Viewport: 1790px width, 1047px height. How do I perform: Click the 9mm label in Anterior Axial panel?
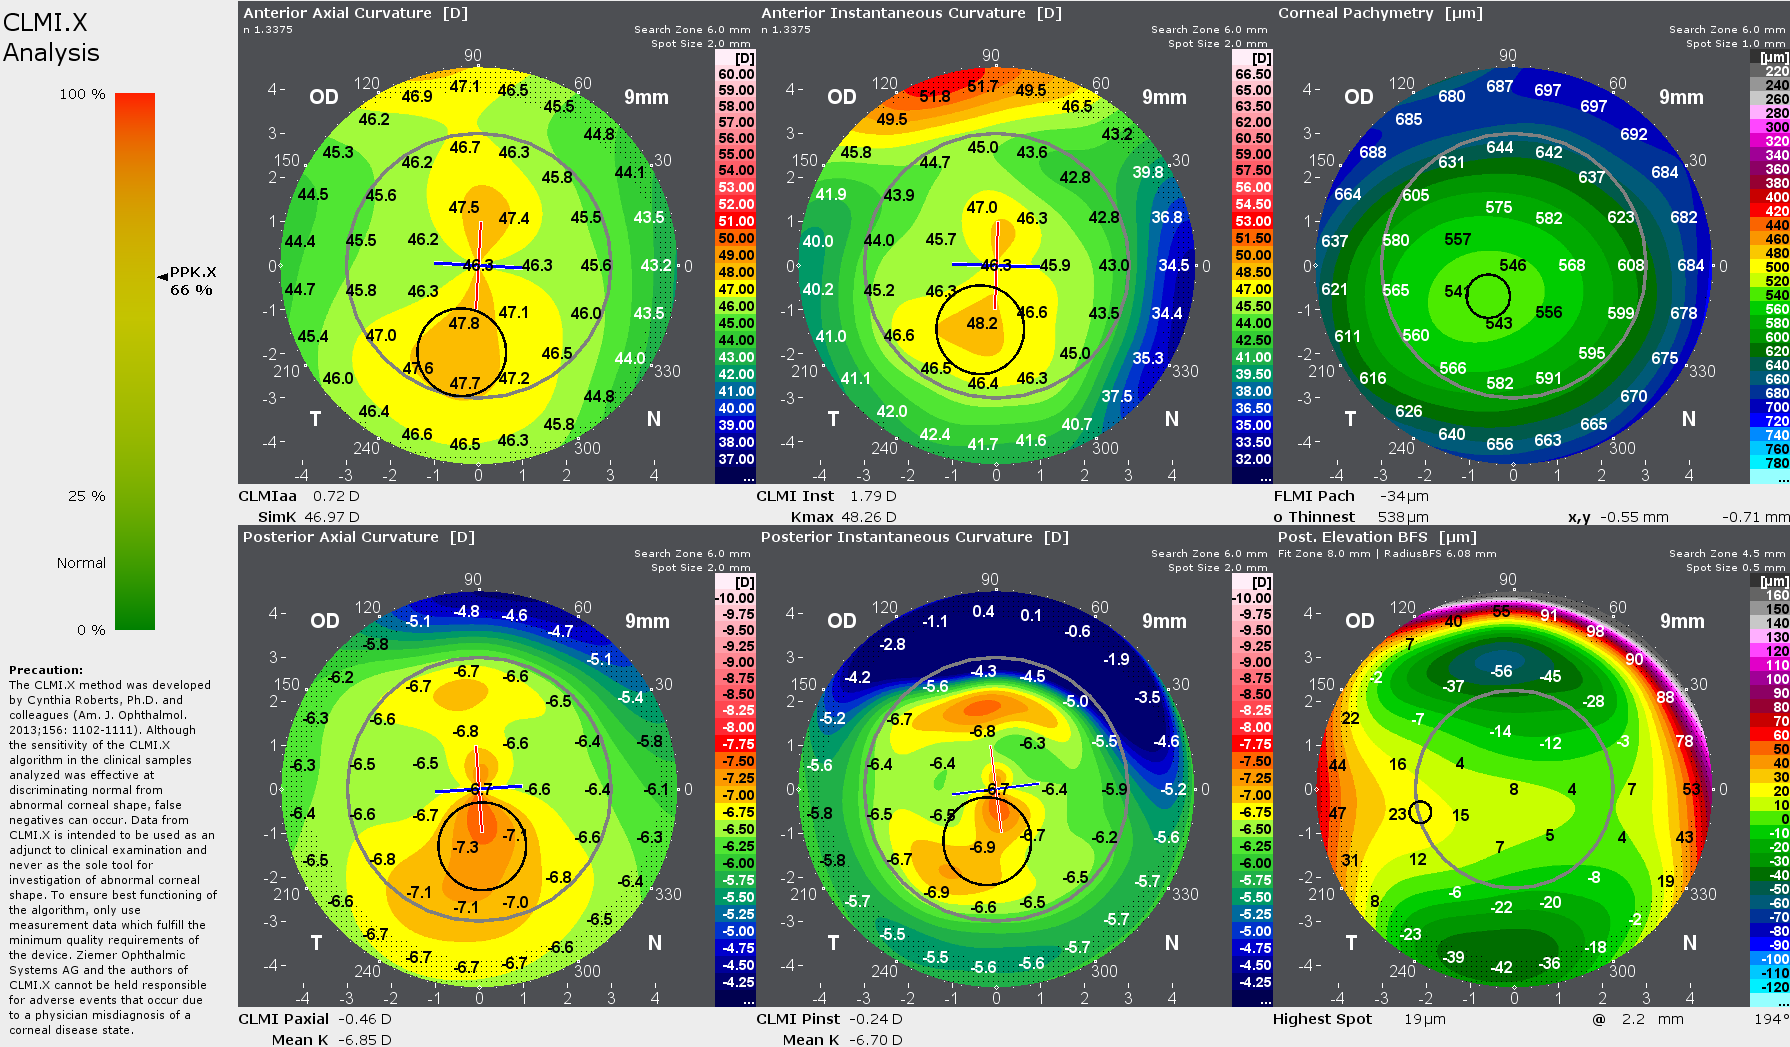click(646, 97)
